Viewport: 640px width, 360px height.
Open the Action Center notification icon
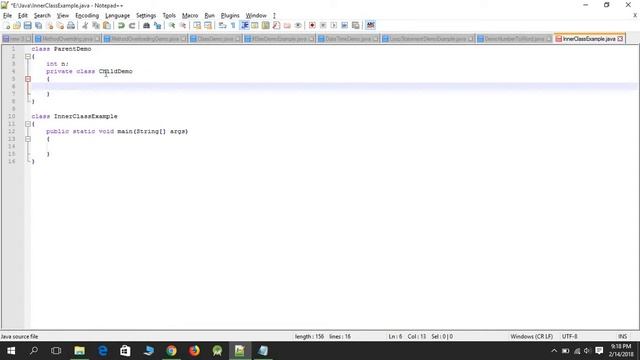click(599, 351)
